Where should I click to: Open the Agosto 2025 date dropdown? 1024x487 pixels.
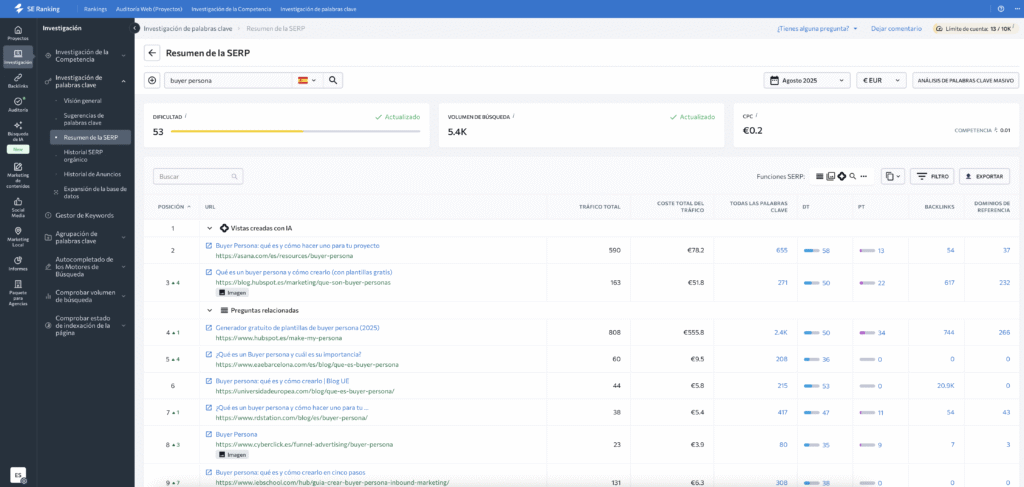807,80
